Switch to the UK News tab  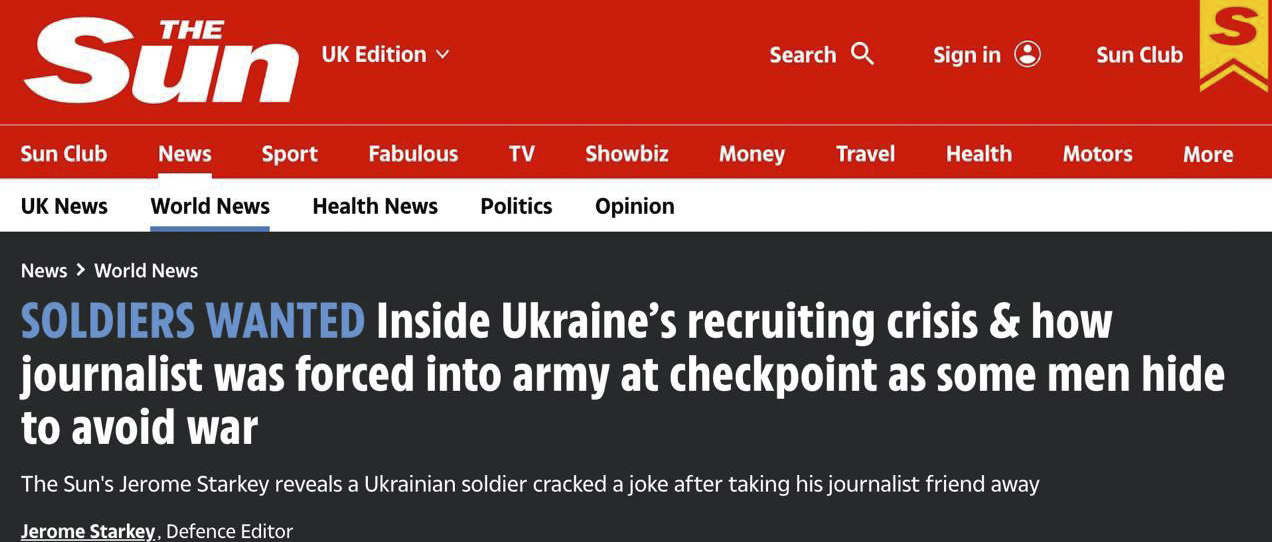[x=64, y=206]
